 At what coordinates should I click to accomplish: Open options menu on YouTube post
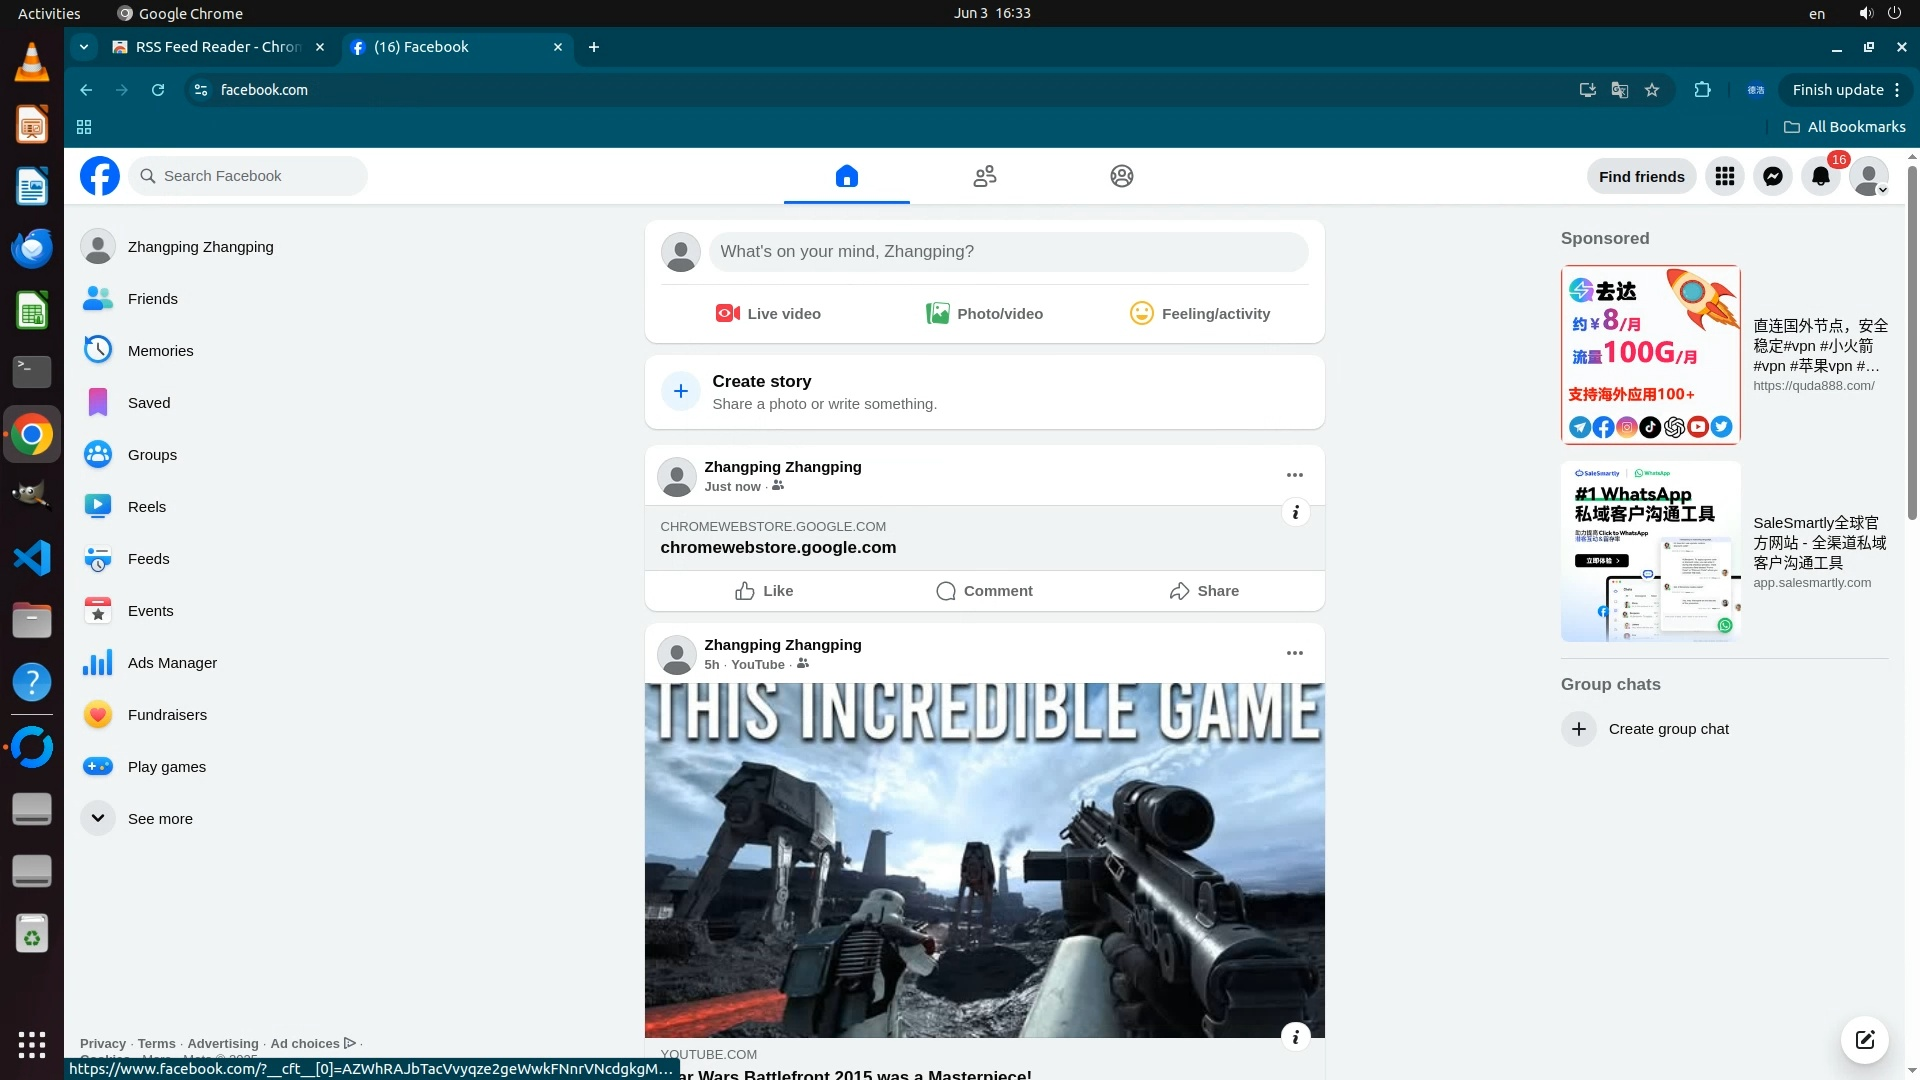[1295, 653]
